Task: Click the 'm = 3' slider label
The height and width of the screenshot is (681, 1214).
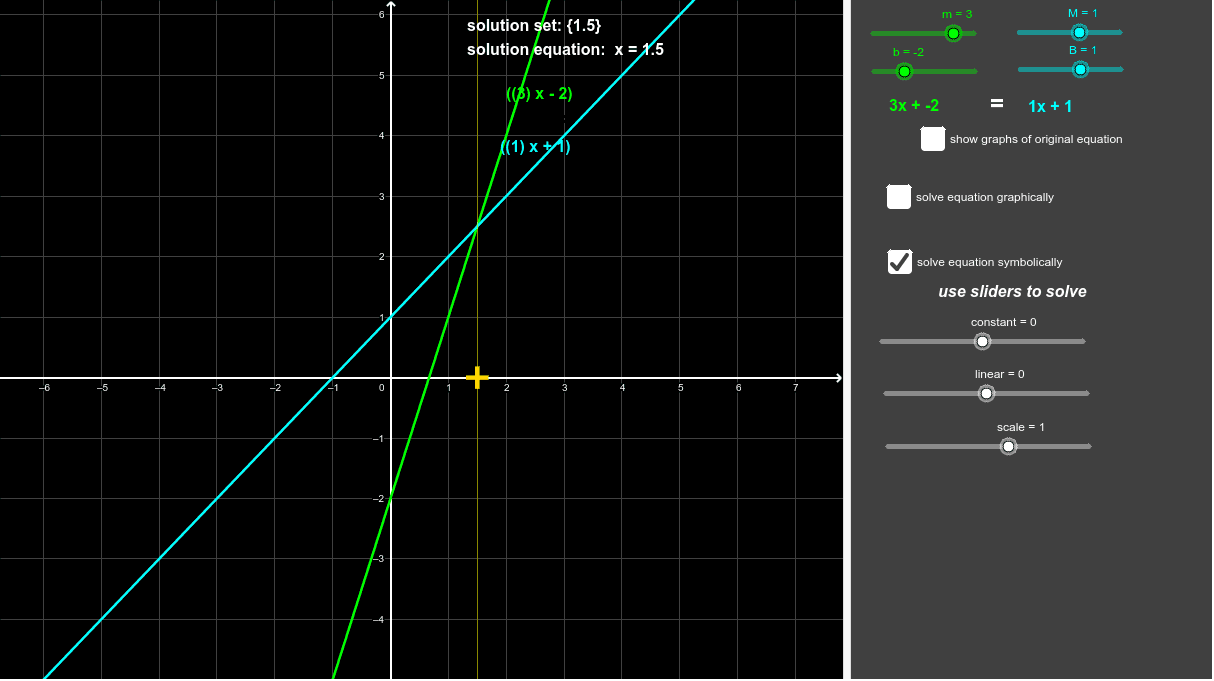Action: [x=957, y=14]
